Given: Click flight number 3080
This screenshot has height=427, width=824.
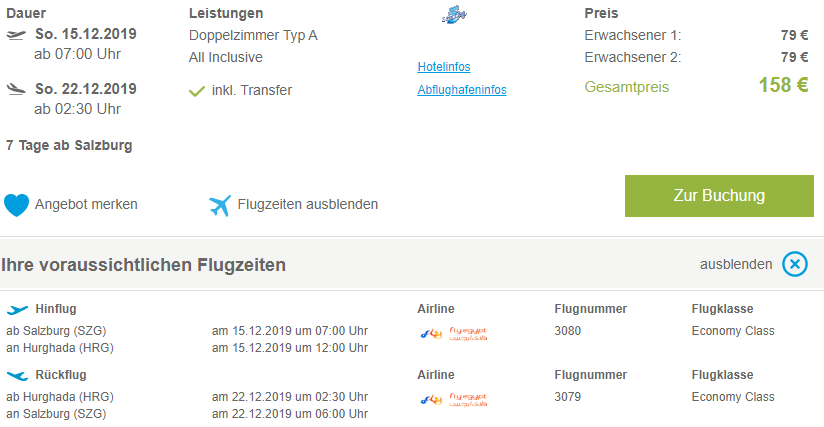Looking at the screenshot, I should tap(568, 331).
